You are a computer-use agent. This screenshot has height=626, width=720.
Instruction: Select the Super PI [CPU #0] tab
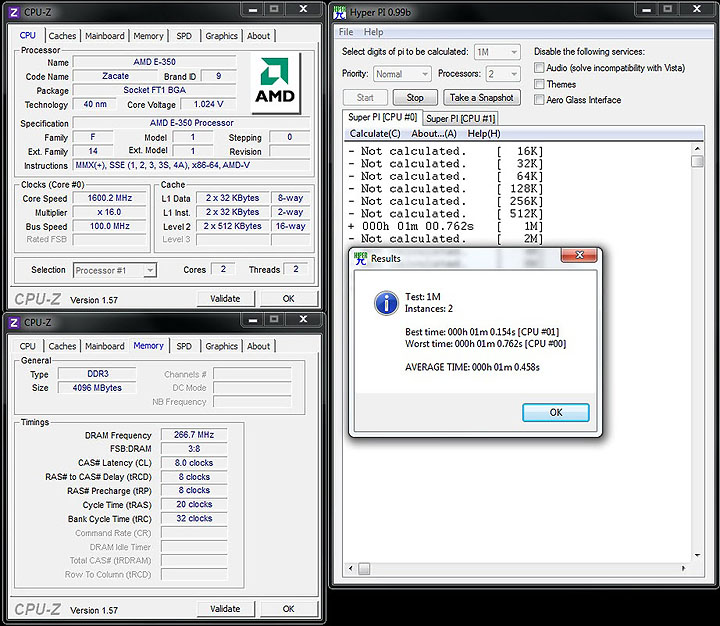pyautogui.click(x=382, y=117)
